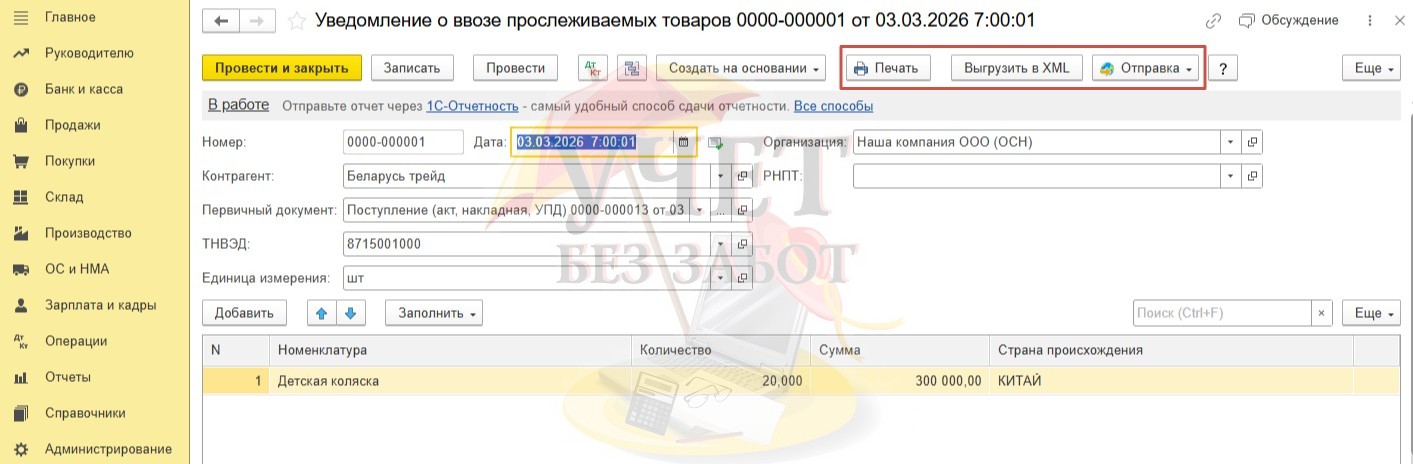Expand Создать на основании dropdown
This screenshot has height=464, width=1413.
click(740, 68)
